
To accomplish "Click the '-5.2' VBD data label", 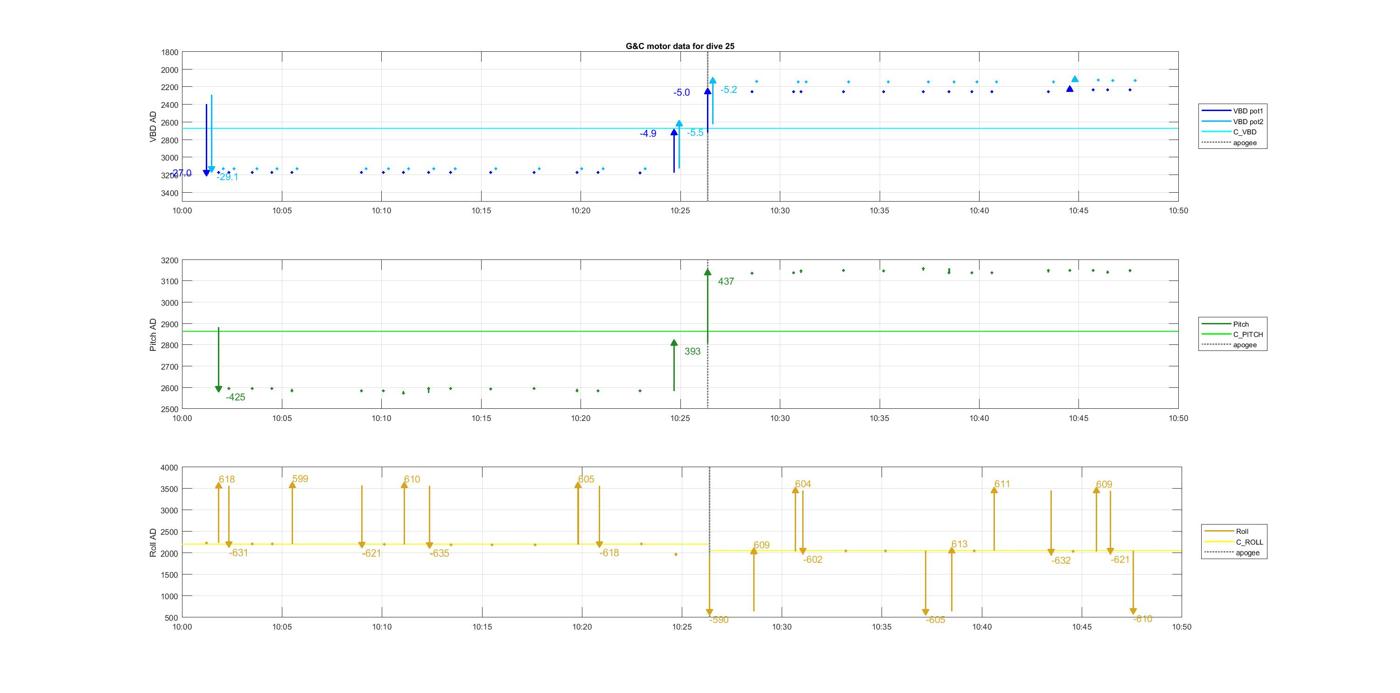I will (x=728, y=90).
